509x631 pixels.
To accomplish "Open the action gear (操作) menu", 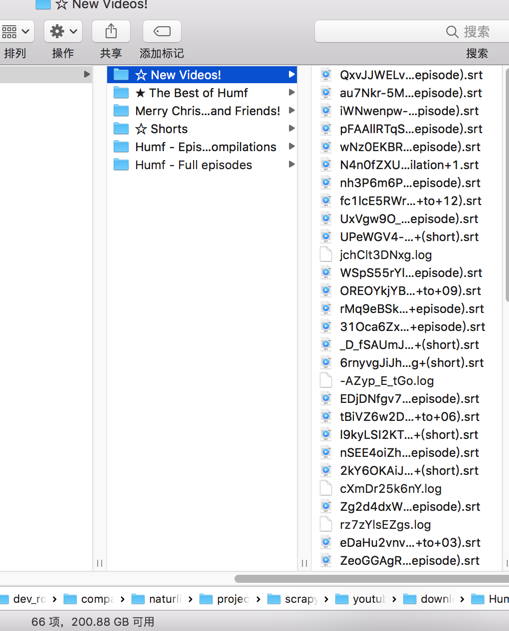I will [63, 31].
